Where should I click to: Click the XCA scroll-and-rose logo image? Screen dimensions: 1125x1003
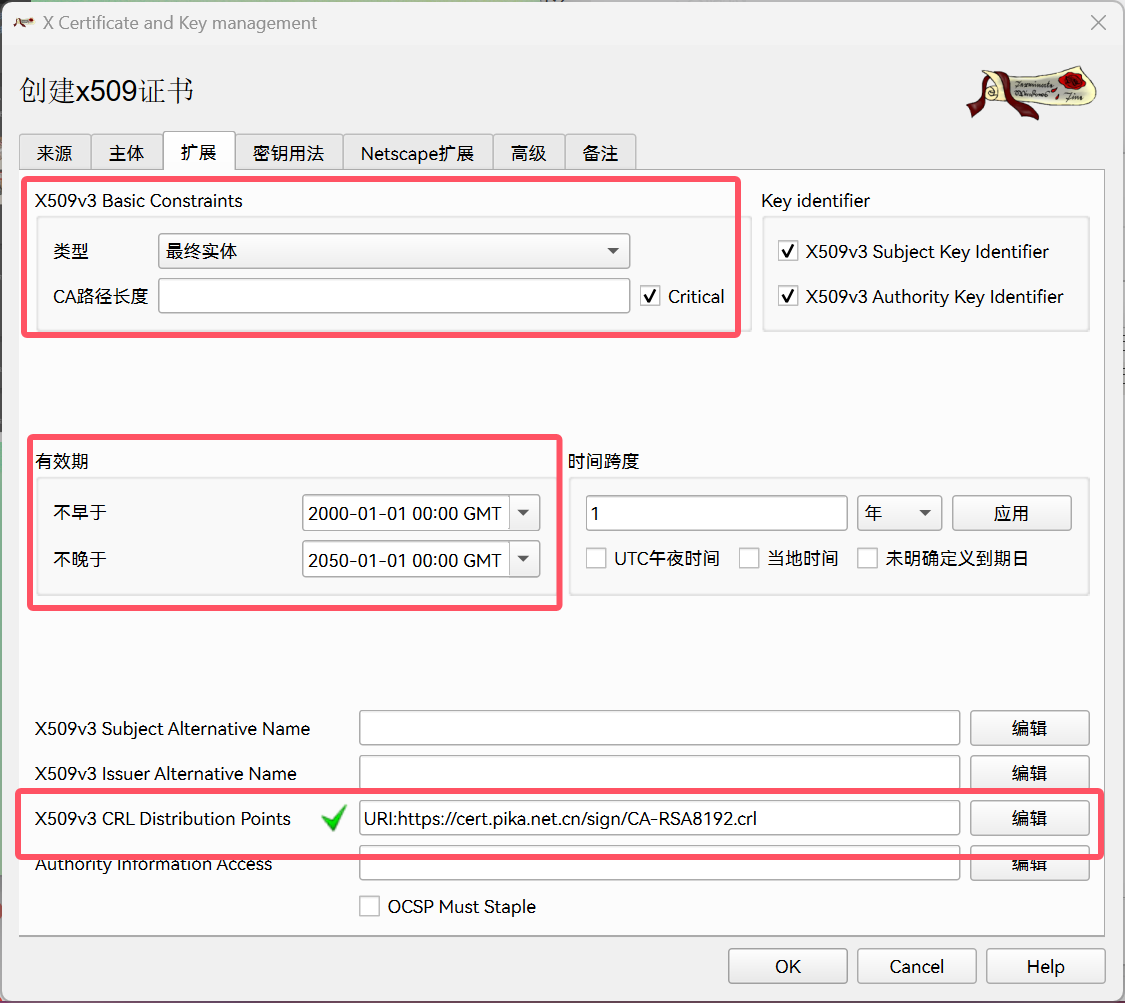1031,92
